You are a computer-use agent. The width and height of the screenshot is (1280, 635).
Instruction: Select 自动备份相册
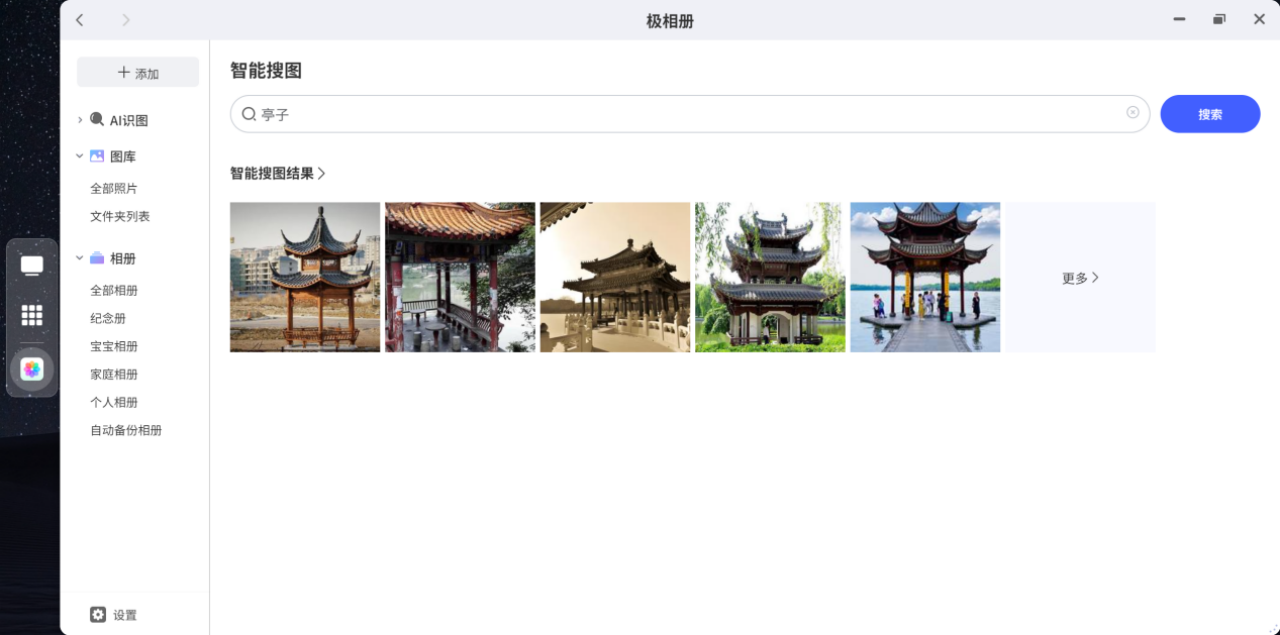126,430
